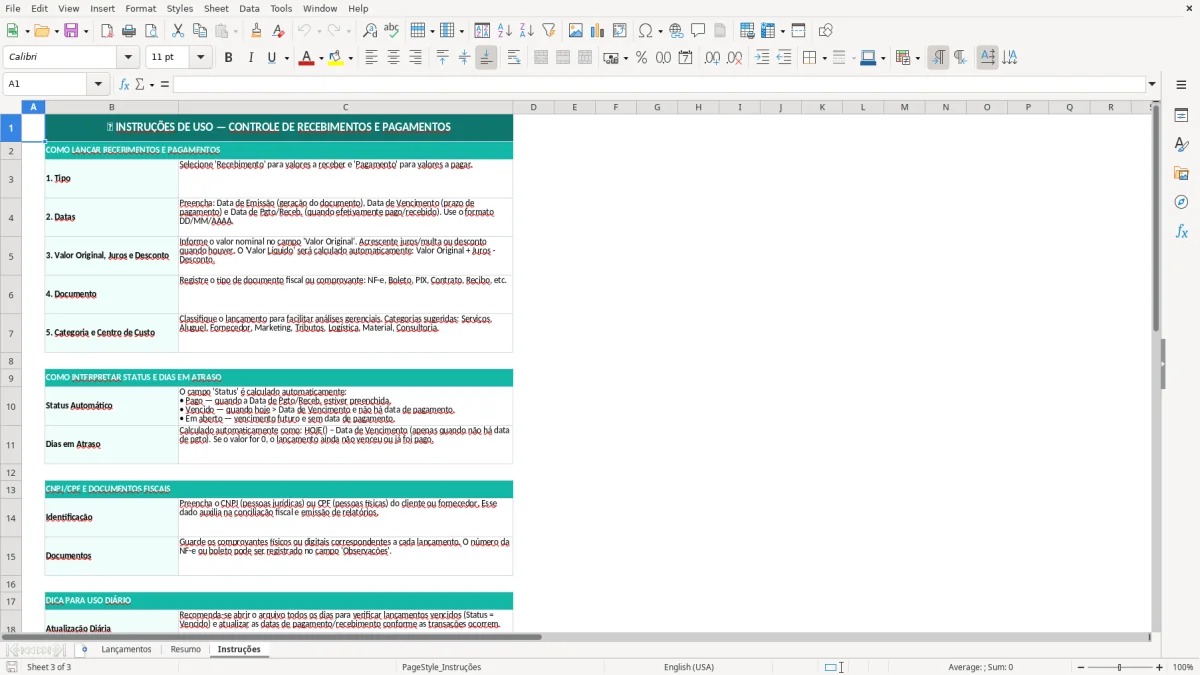Insert image icon
1200x675 pixels.
pos(576,31)
